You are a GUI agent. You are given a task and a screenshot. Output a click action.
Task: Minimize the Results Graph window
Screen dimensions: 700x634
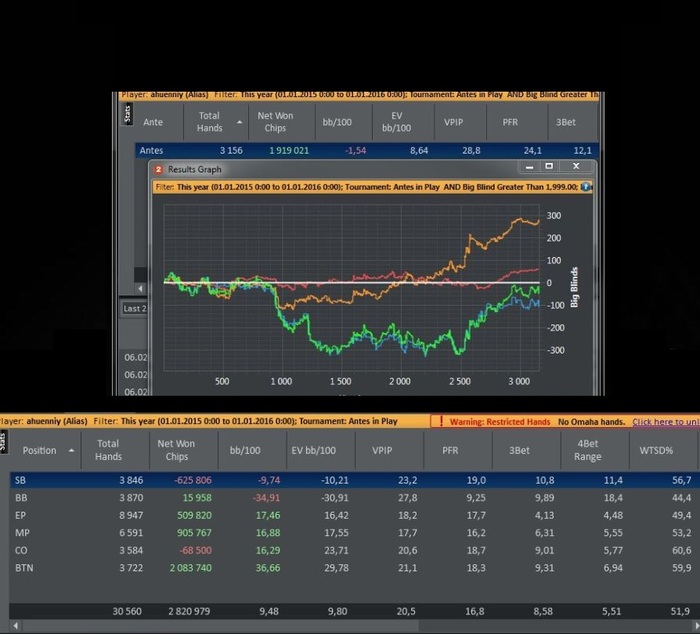point(529,167)
